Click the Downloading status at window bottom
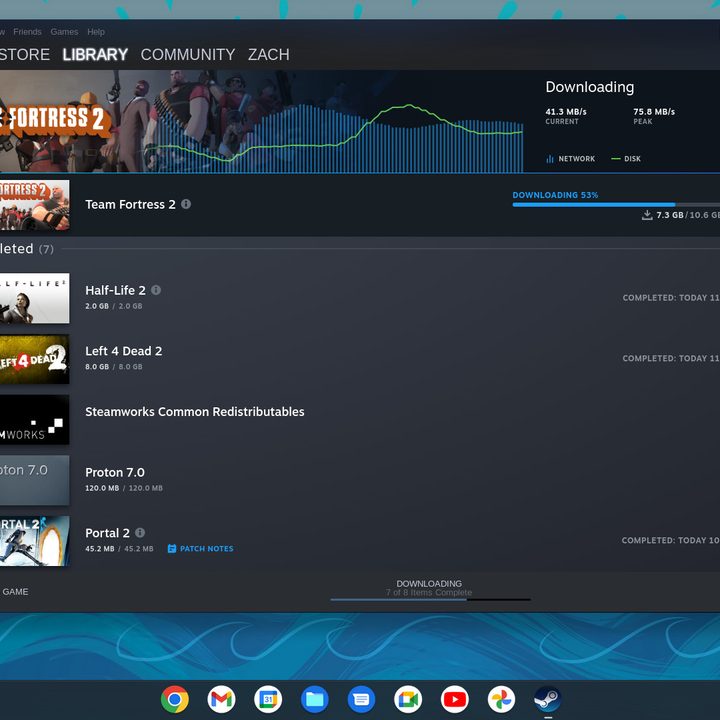Screen dimensions: 720x720 coord(429,583)
